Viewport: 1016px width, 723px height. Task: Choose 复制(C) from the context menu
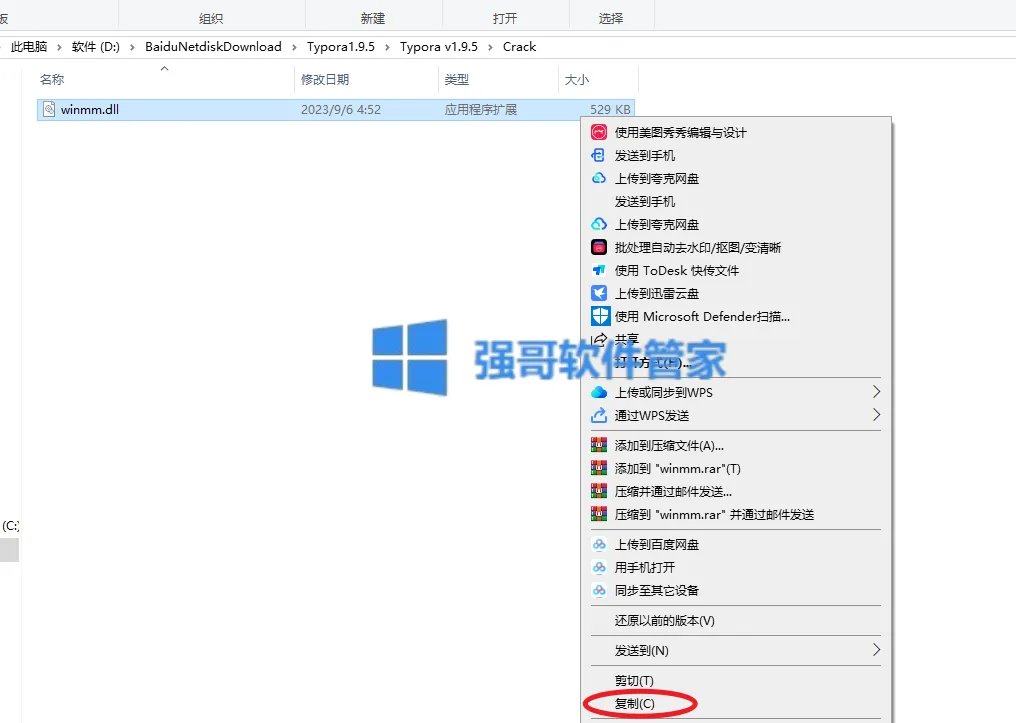[634, 704]
